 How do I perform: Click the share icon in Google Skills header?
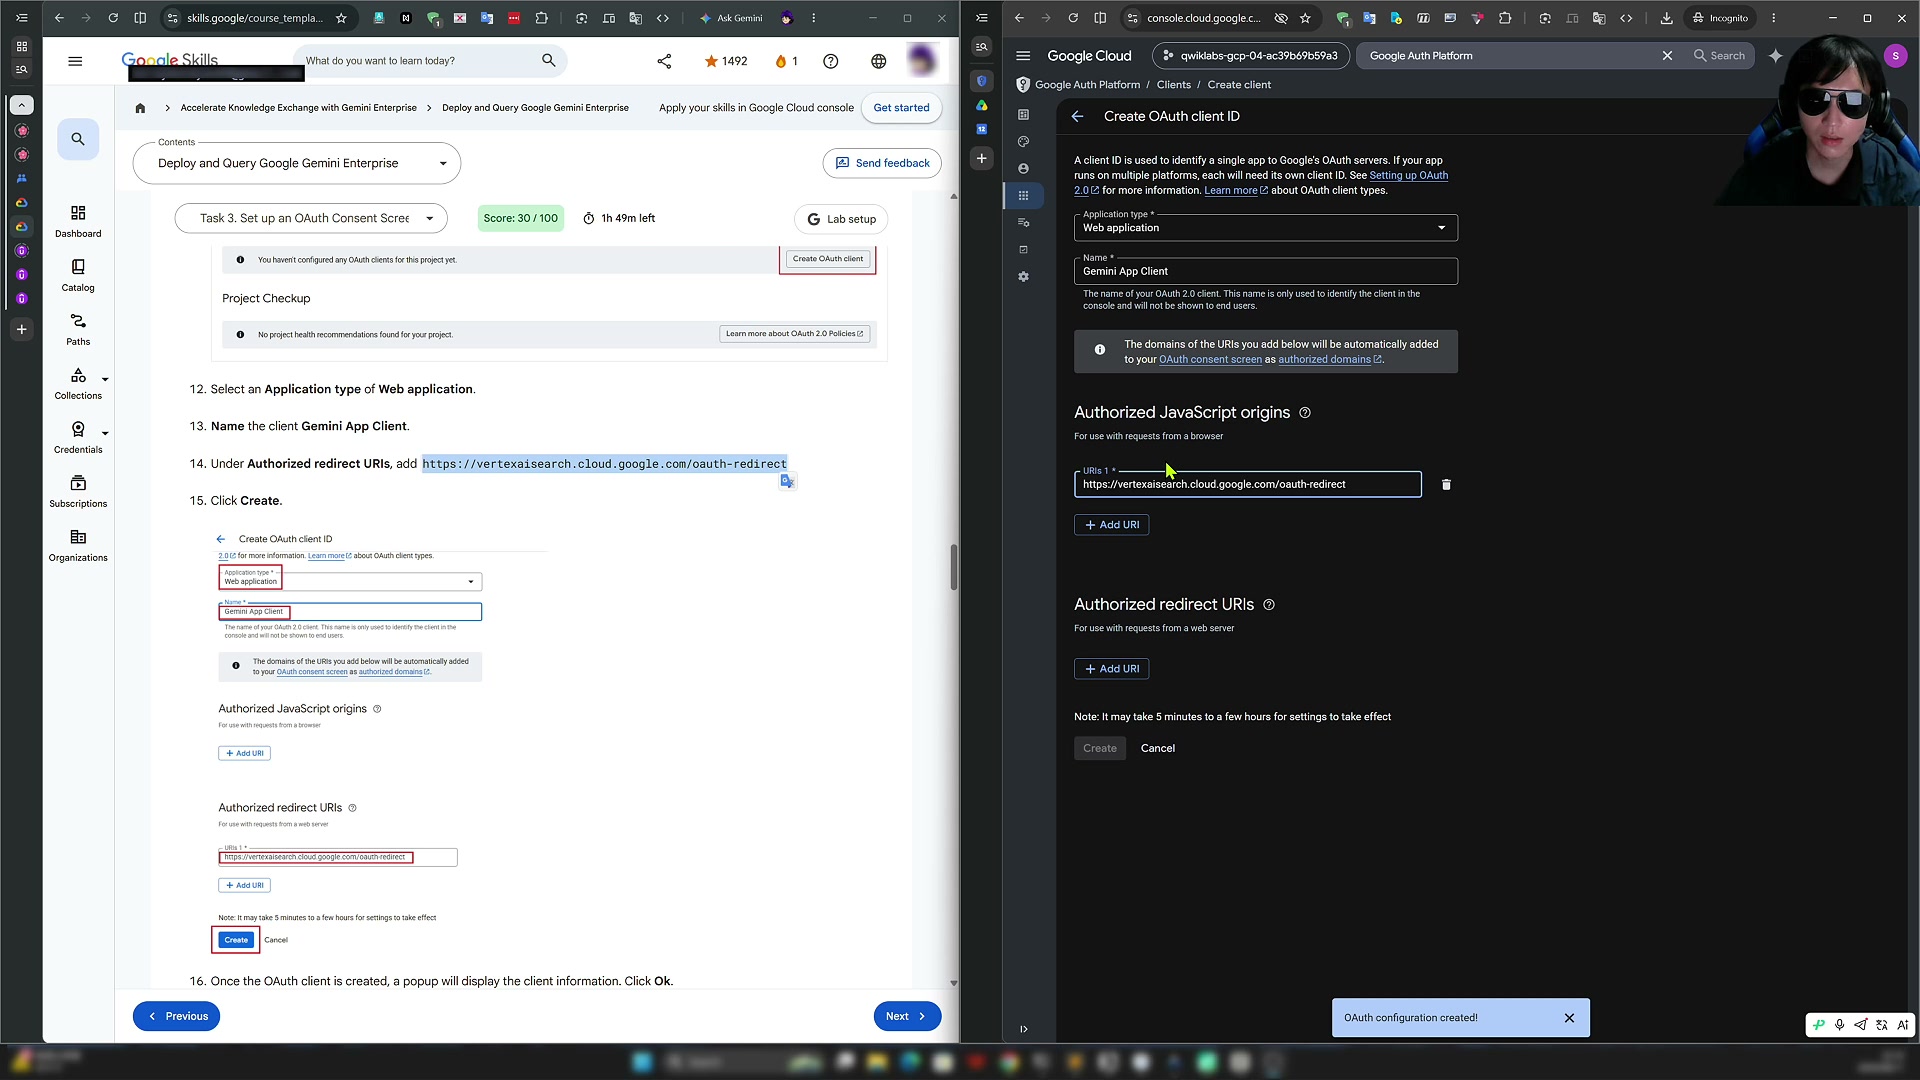664,61
